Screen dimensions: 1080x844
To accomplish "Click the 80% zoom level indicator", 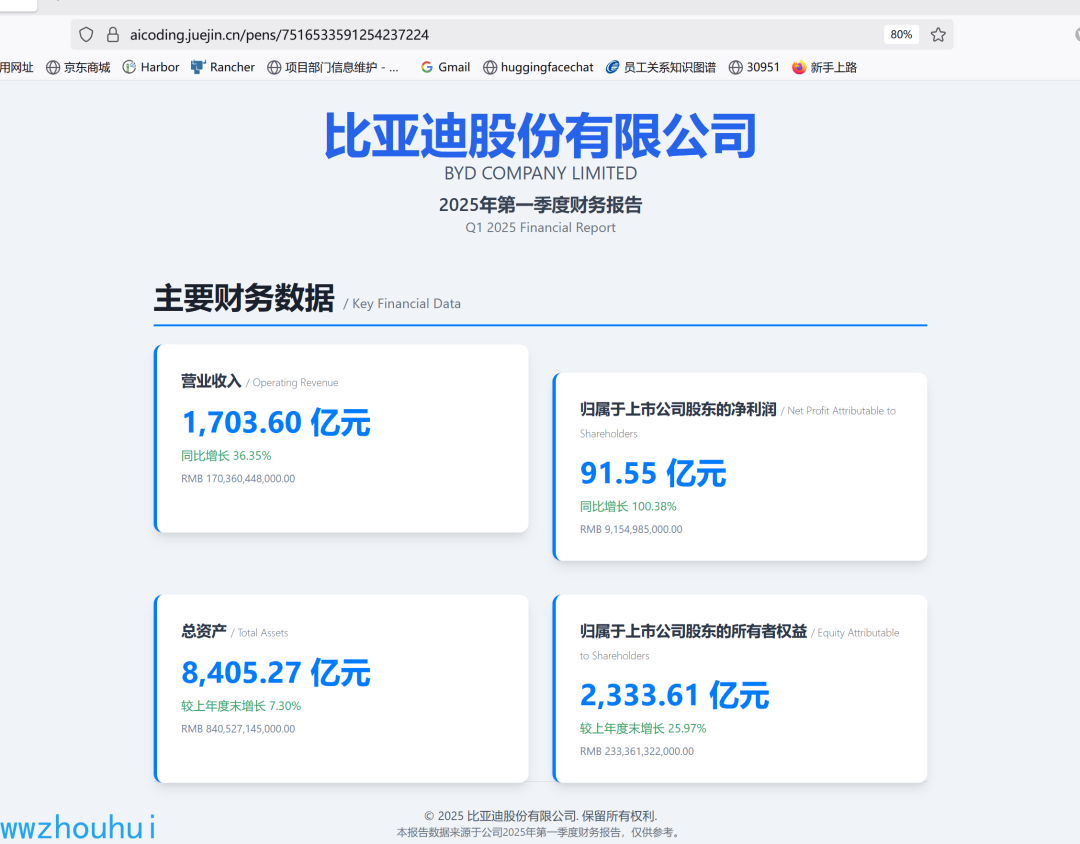I will 901,34.
